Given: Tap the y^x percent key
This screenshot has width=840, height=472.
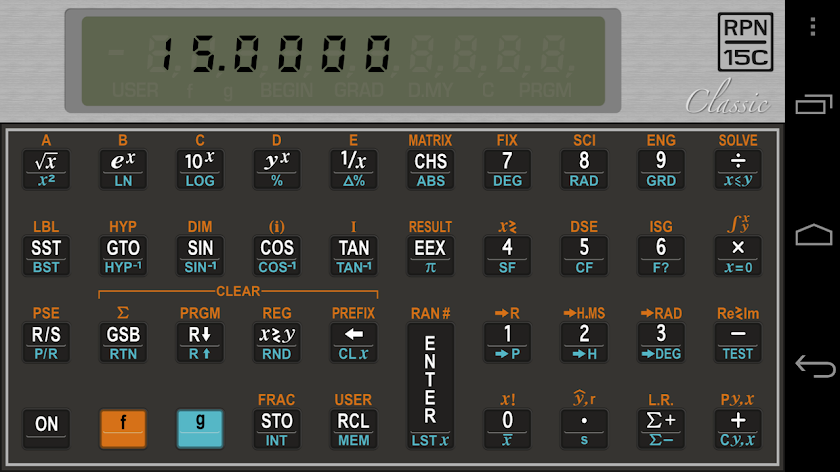Looking at the screenshot, I should (x=277, y=169).
